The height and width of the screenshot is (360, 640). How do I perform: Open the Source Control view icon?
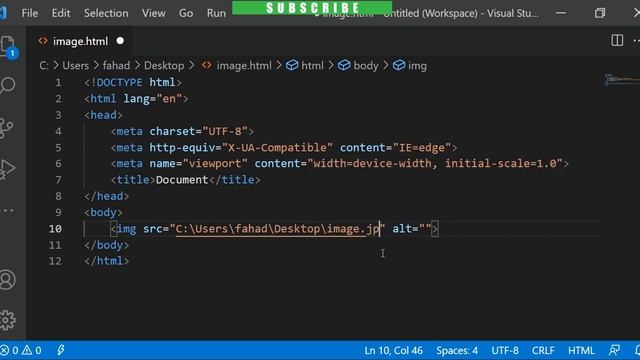coord(6,128)
